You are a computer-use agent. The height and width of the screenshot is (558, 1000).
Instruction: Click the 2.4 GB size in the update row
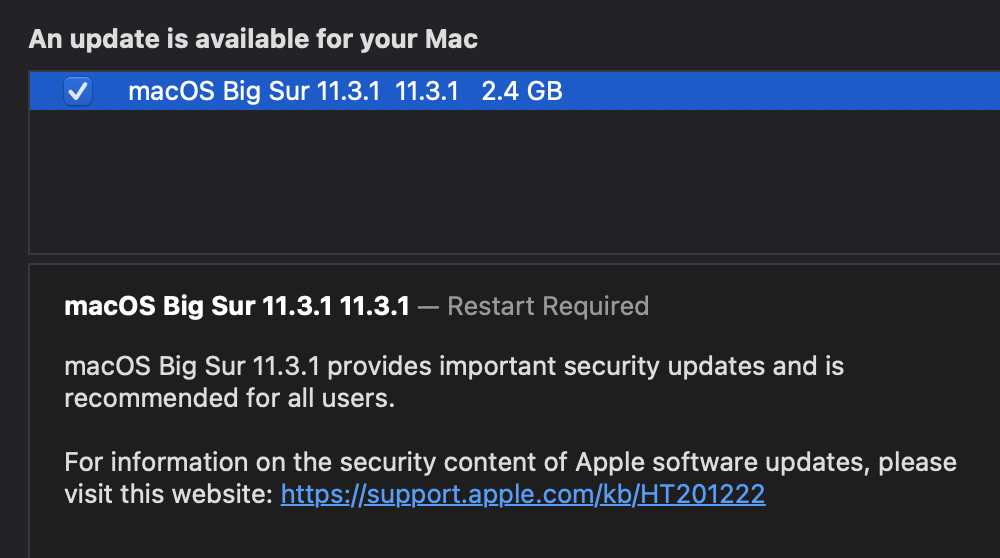(x=521, y=92)
